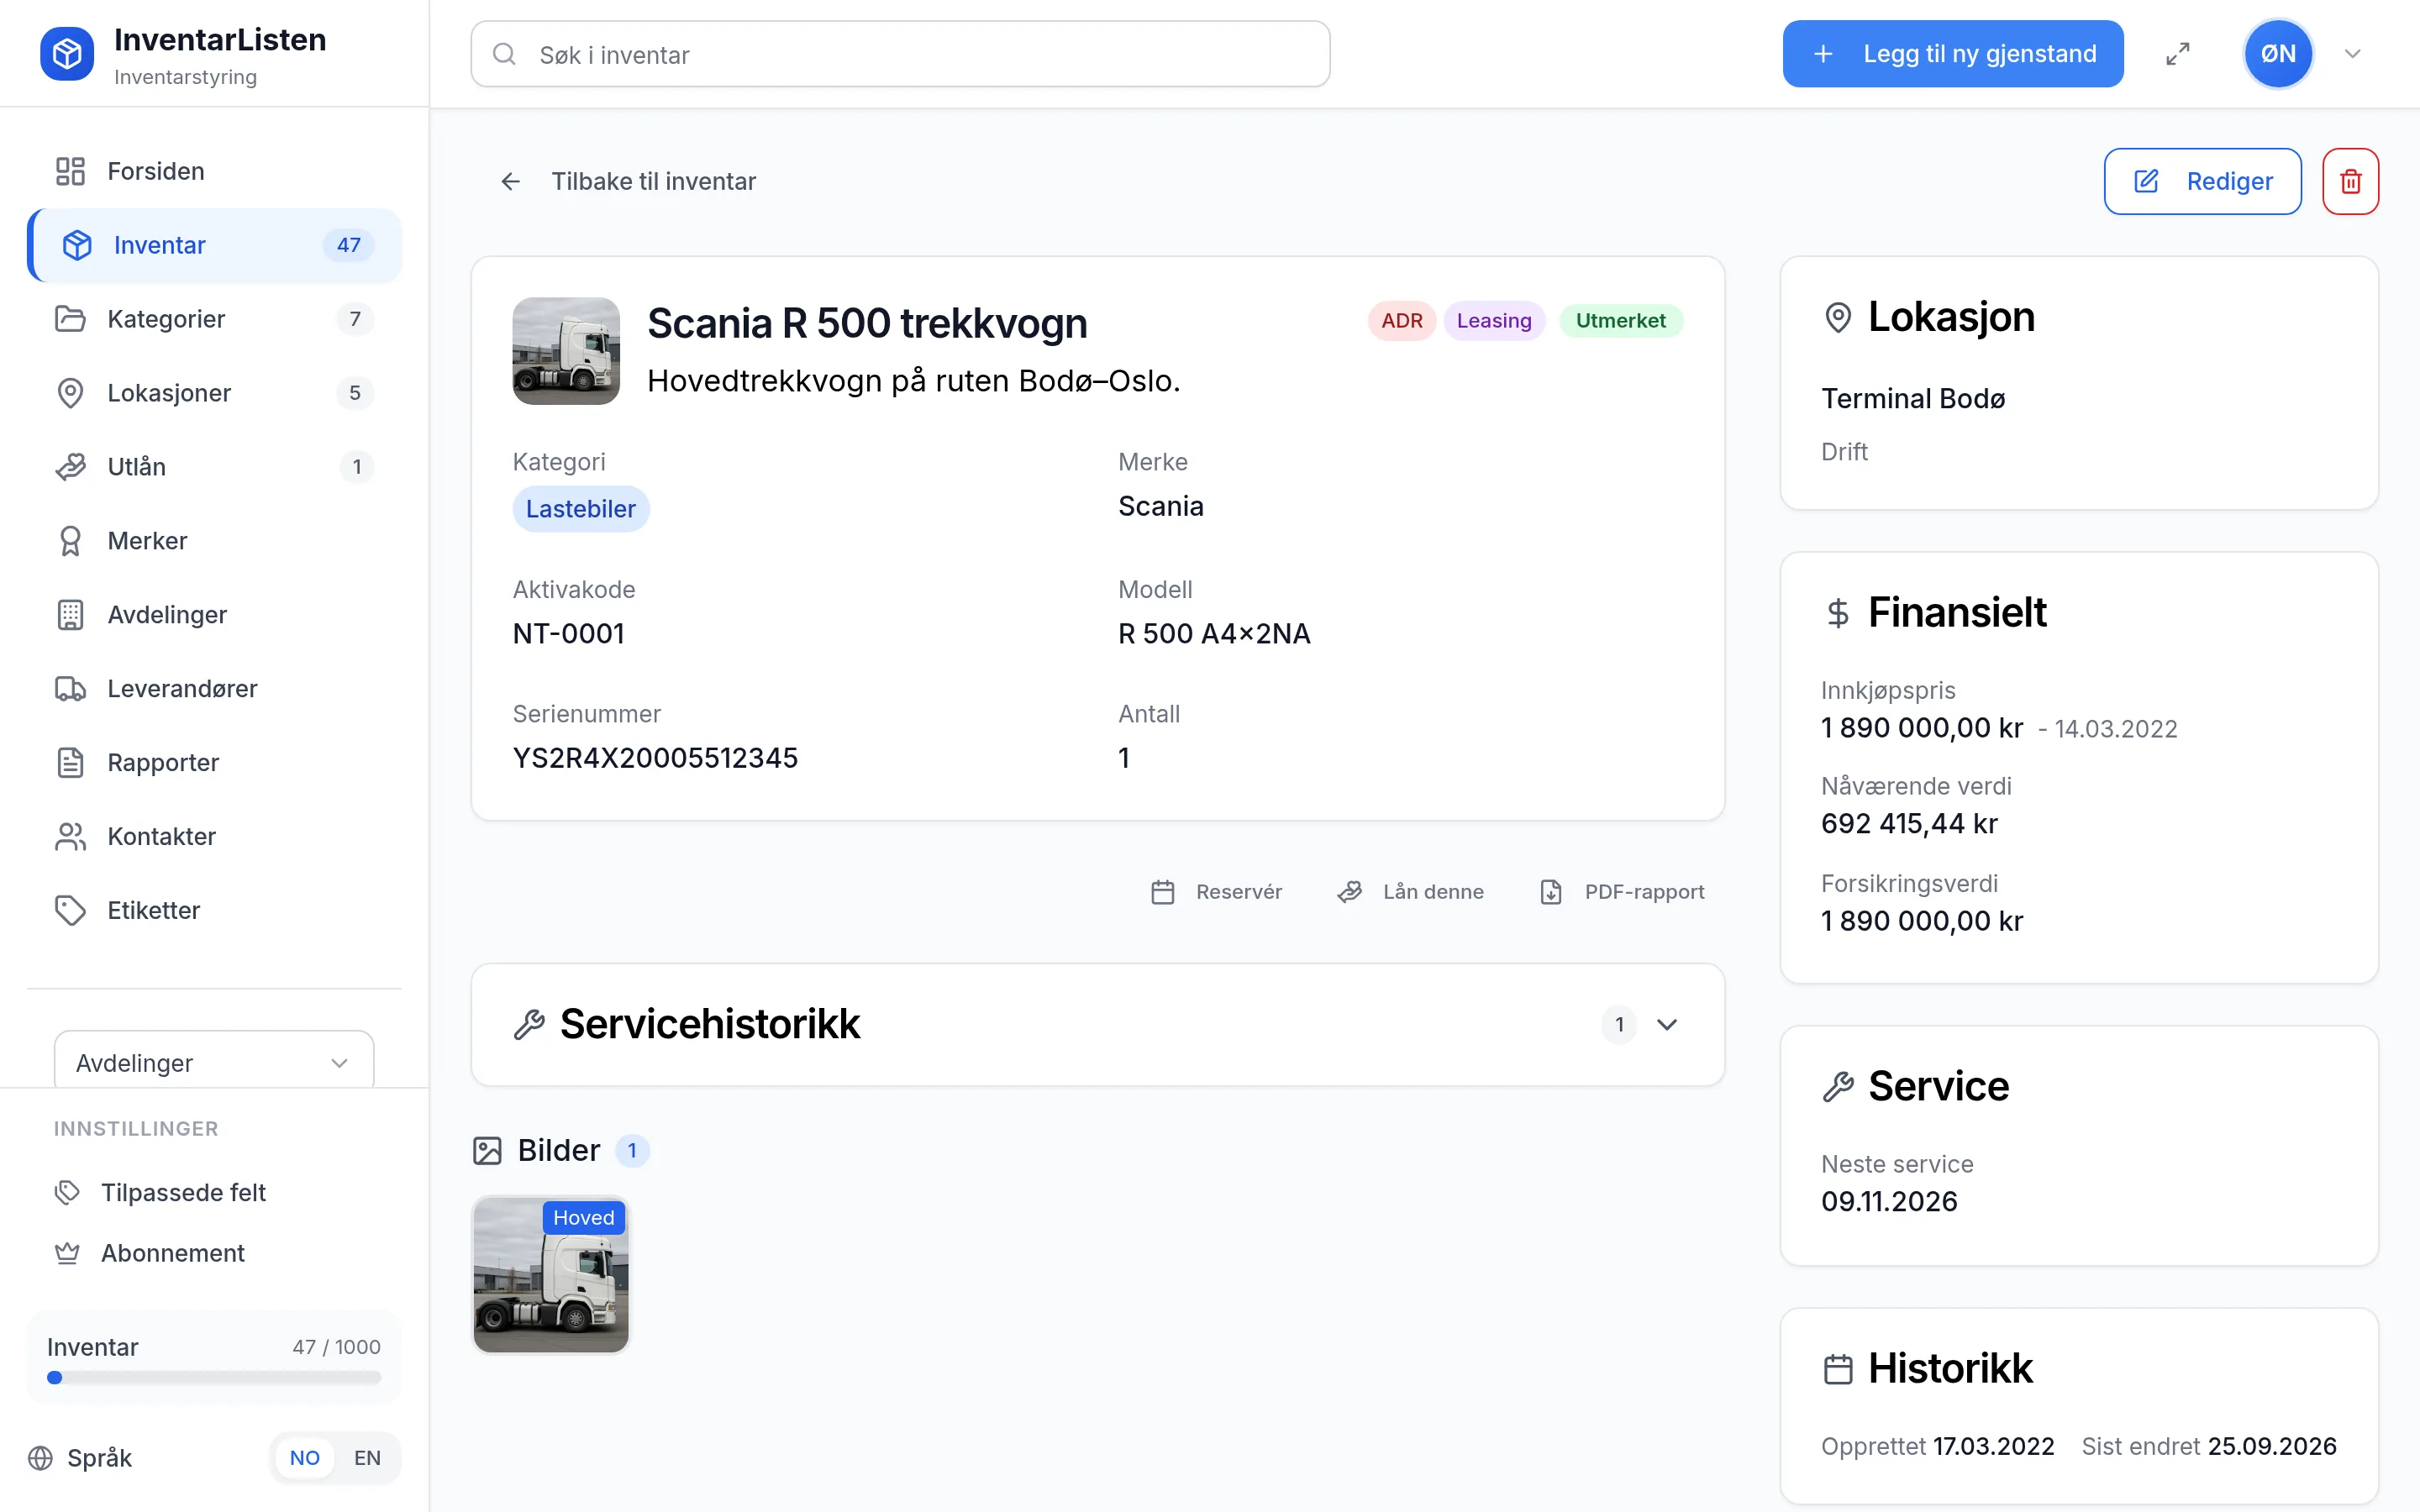This screenshot has height=1512, width=2420.
Task: Click the Lån denne action
Action: coord(1411,892)
